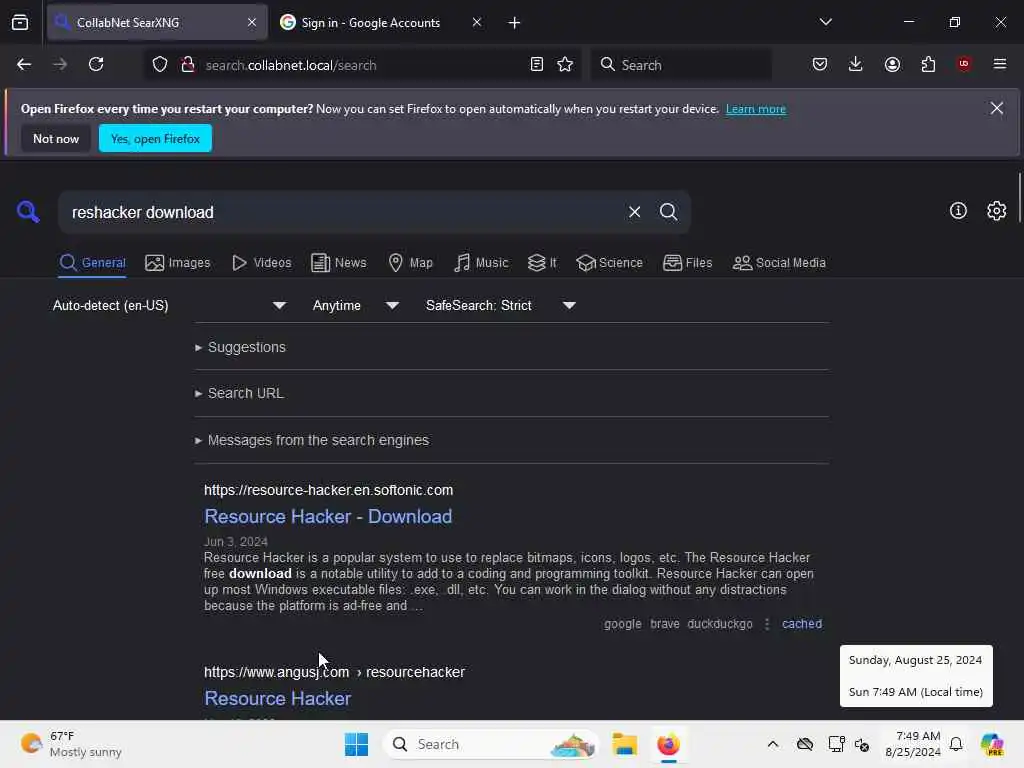Open the Downloads panel

click(856, 64)
